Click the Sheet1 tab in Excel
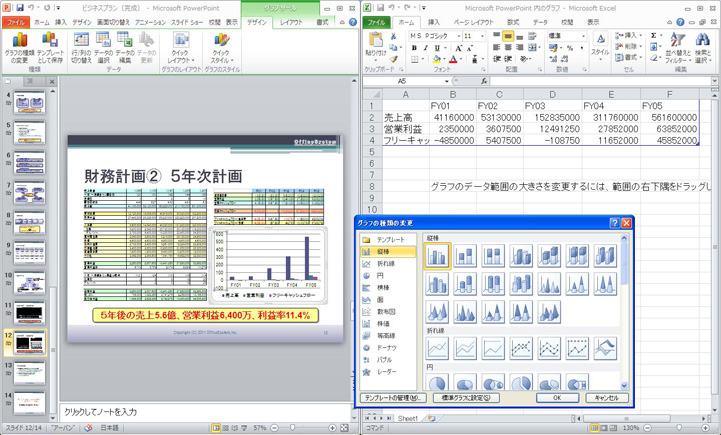The height and width of the screenshot is (435, 721). tap(407, 418)
